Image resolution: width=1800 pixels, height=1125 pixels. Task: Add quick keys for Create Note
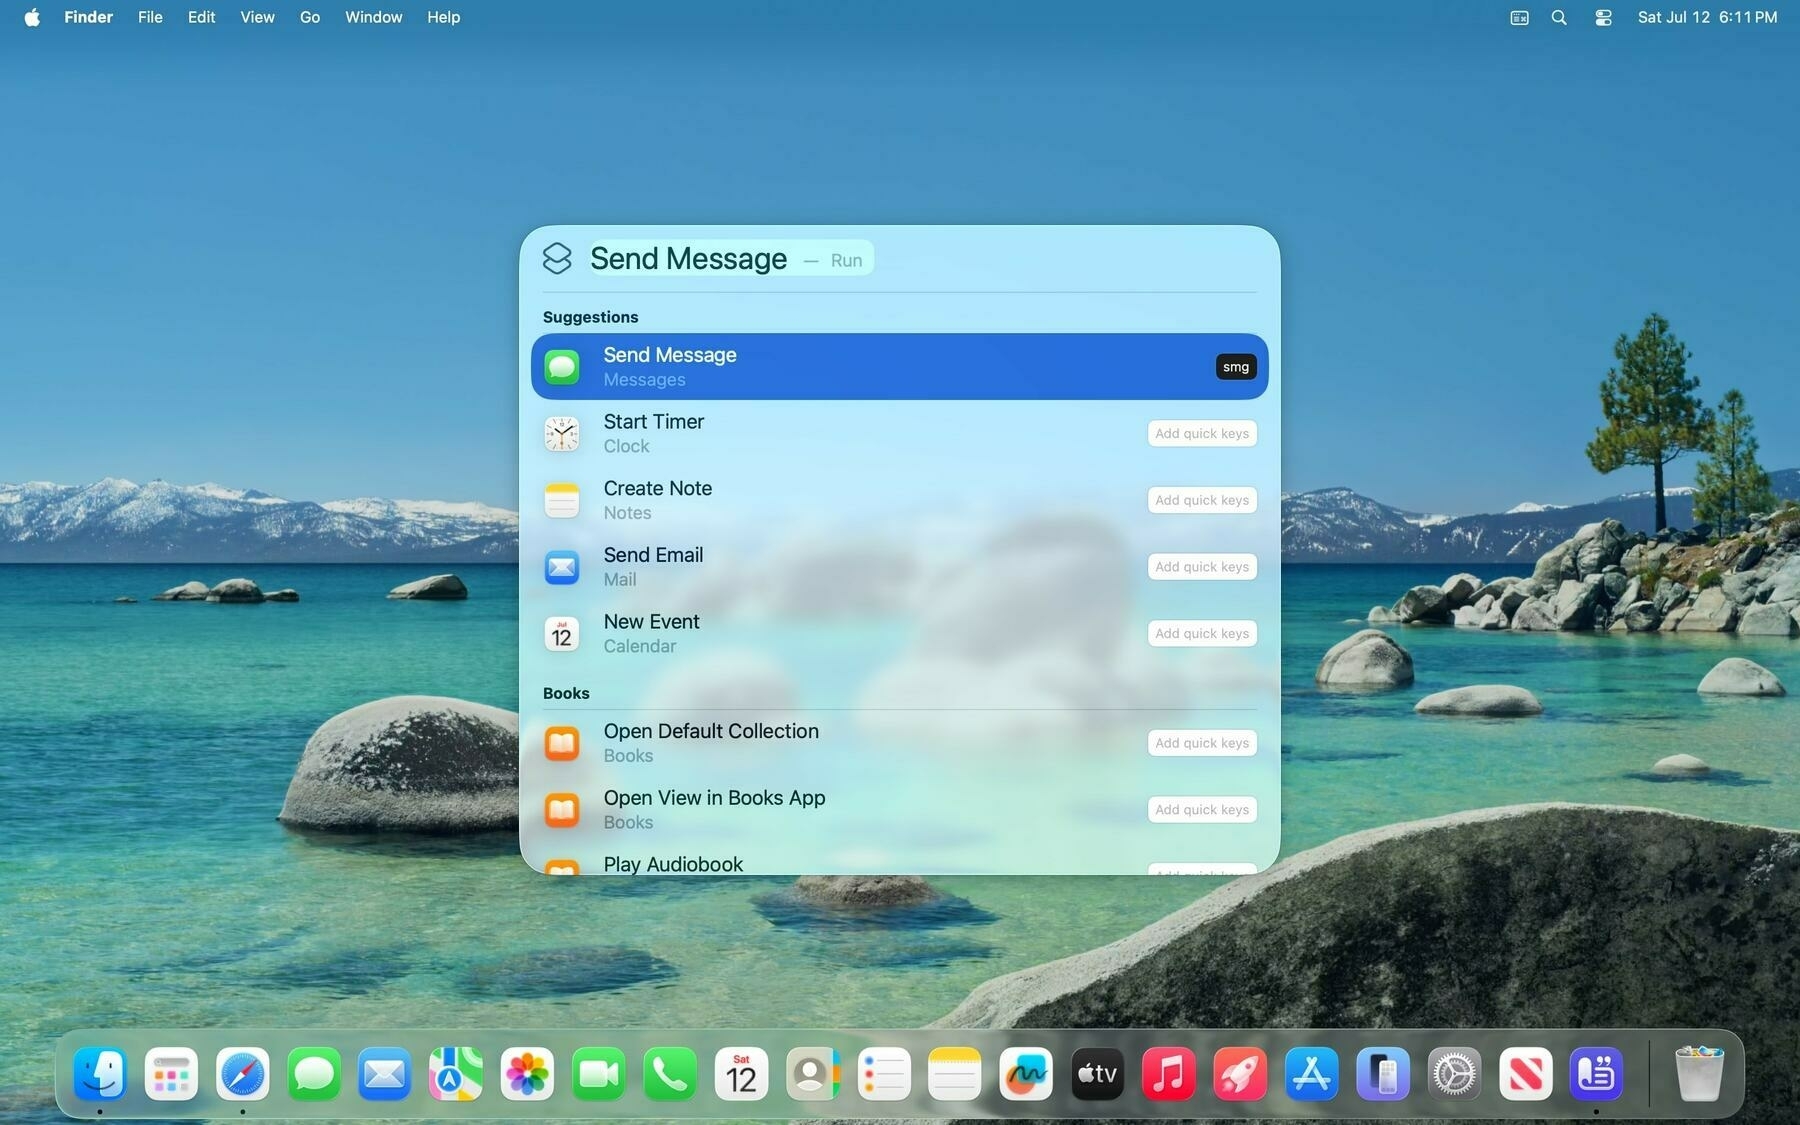(1202, 500)
